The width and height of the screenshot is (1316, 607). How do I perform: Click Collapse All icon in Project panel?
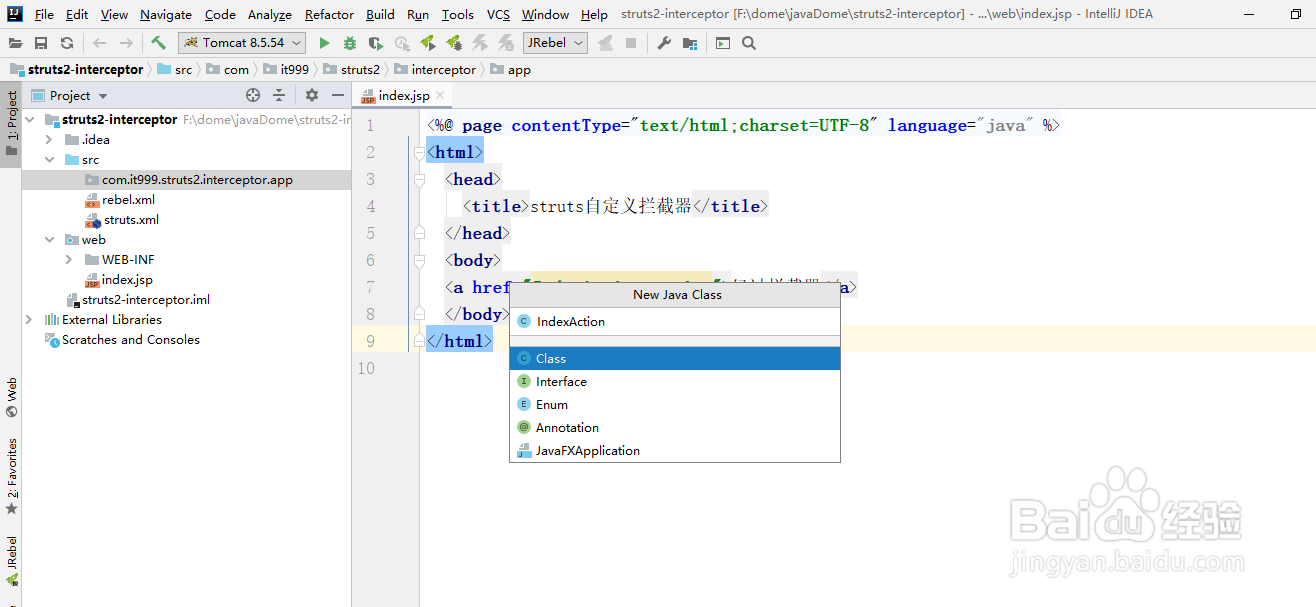coord(279,95)
